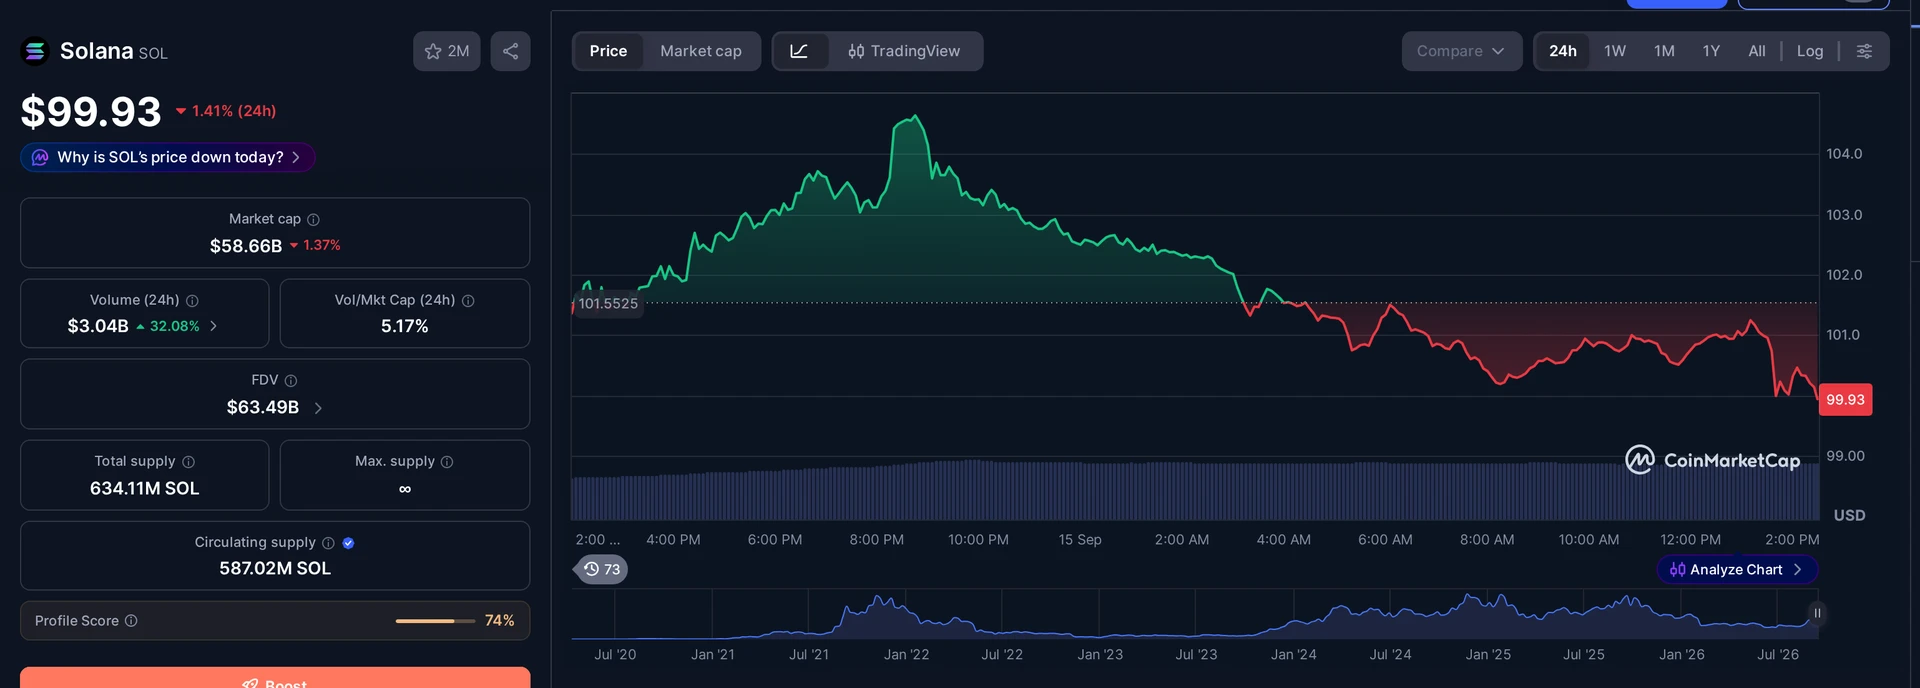Click the Jan '24 mini timeline label
The image size is (1920, 688).
click(1293, 654)
